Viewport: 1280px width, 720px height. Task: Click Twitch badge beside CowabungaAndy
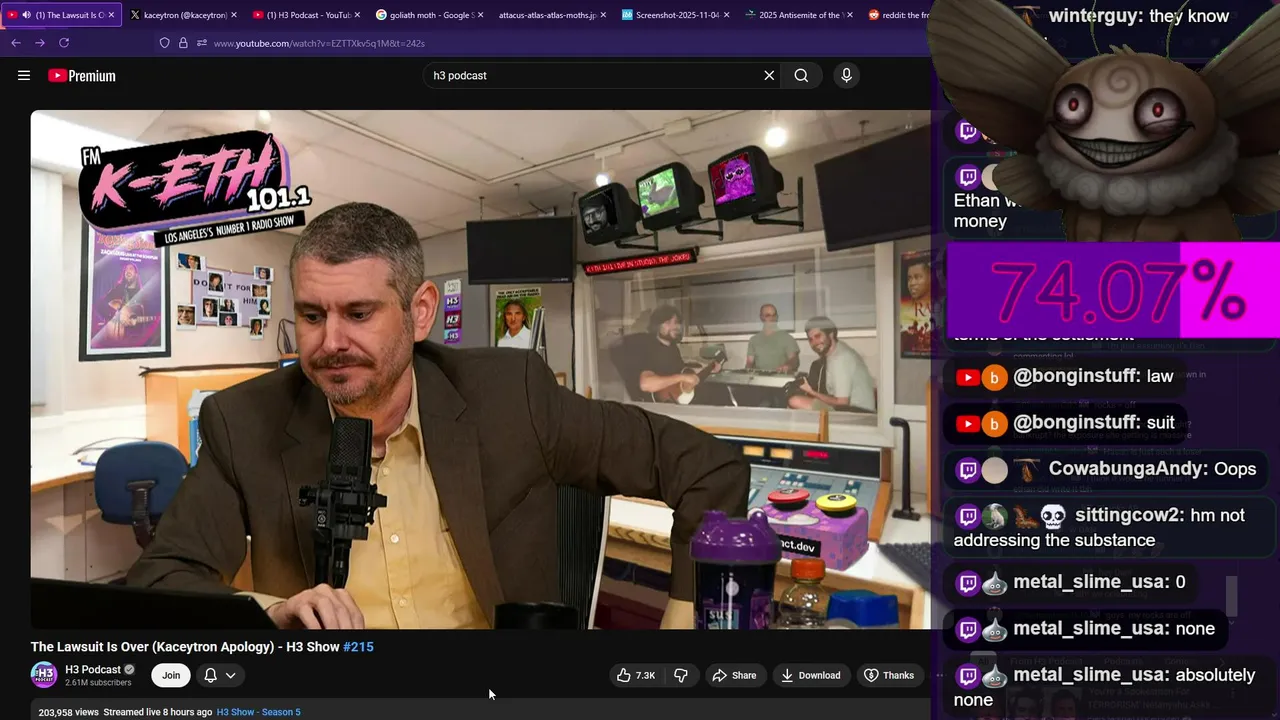pos(968,469)
